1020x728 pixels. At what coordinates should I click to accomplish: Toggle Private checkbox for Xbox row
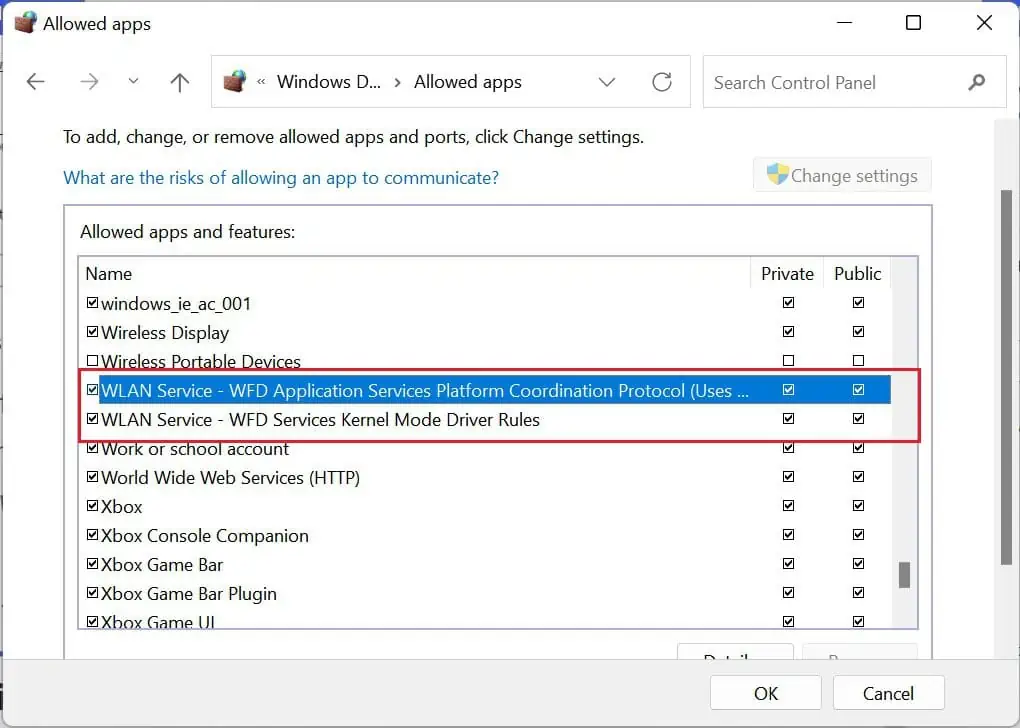tap(788, 506)
